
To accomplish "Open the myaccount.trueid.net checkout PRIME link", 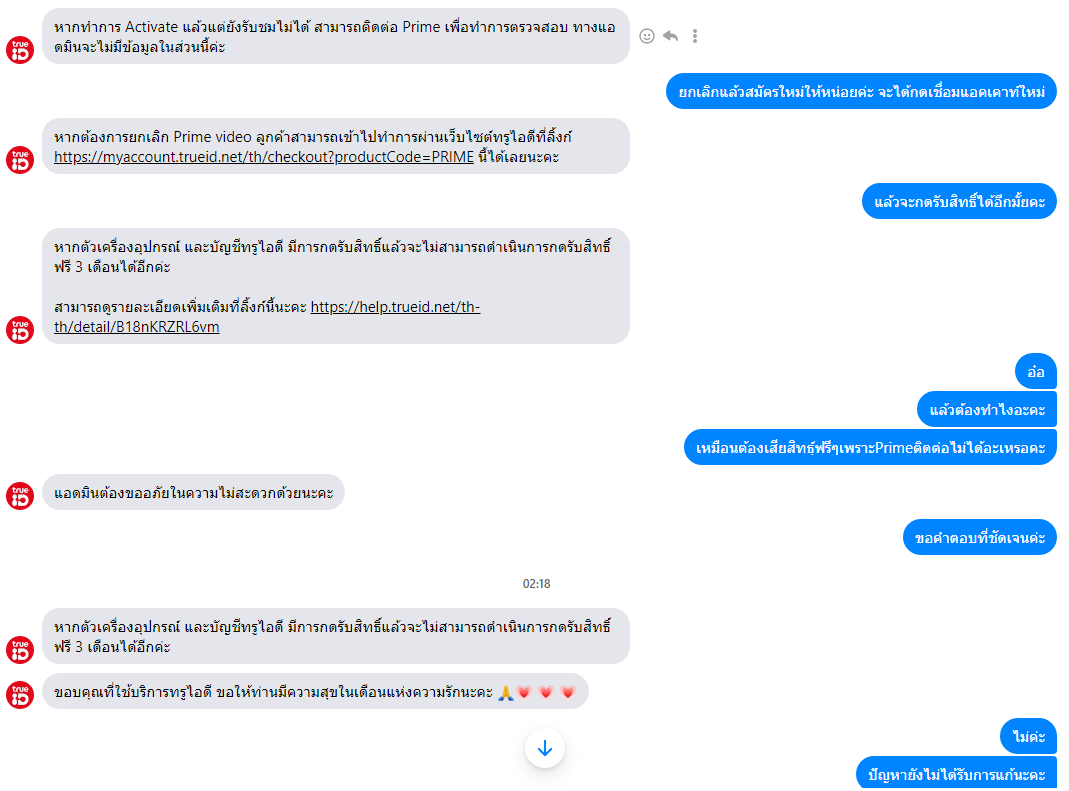I will pos(264,157).
